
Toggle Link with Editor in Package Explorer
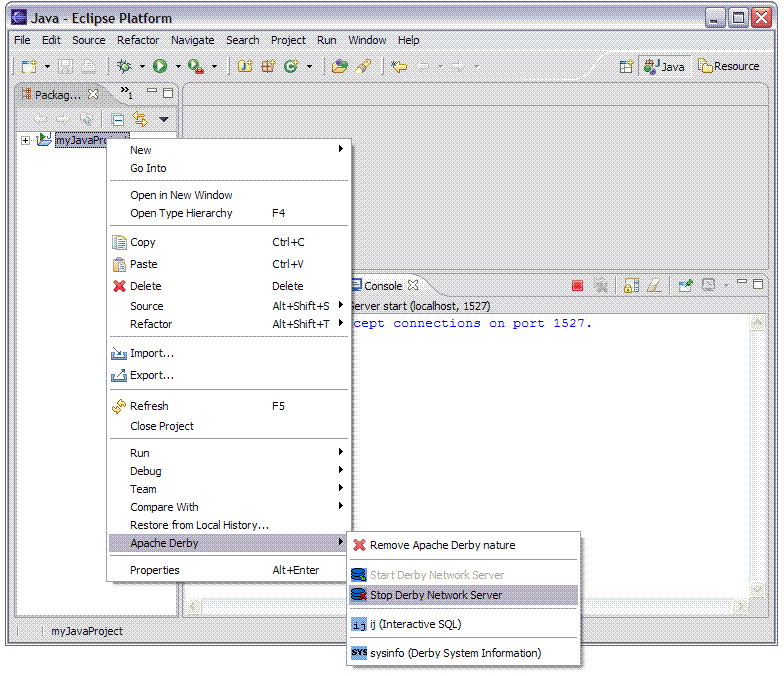click(x=140, y=119)
